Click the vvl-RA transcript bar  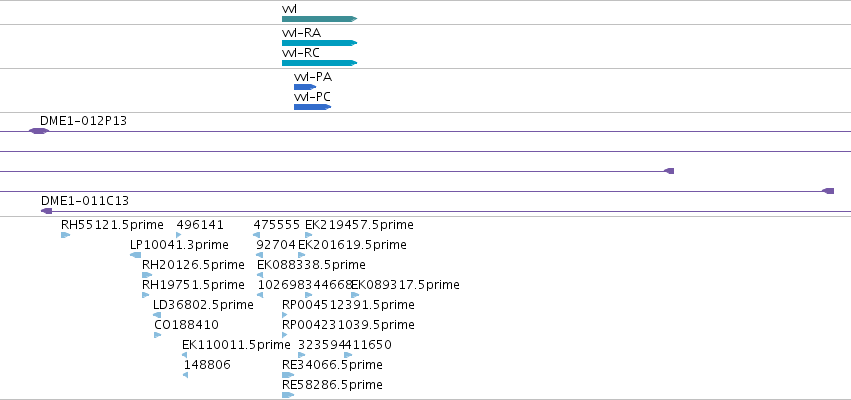click(319, 43)
